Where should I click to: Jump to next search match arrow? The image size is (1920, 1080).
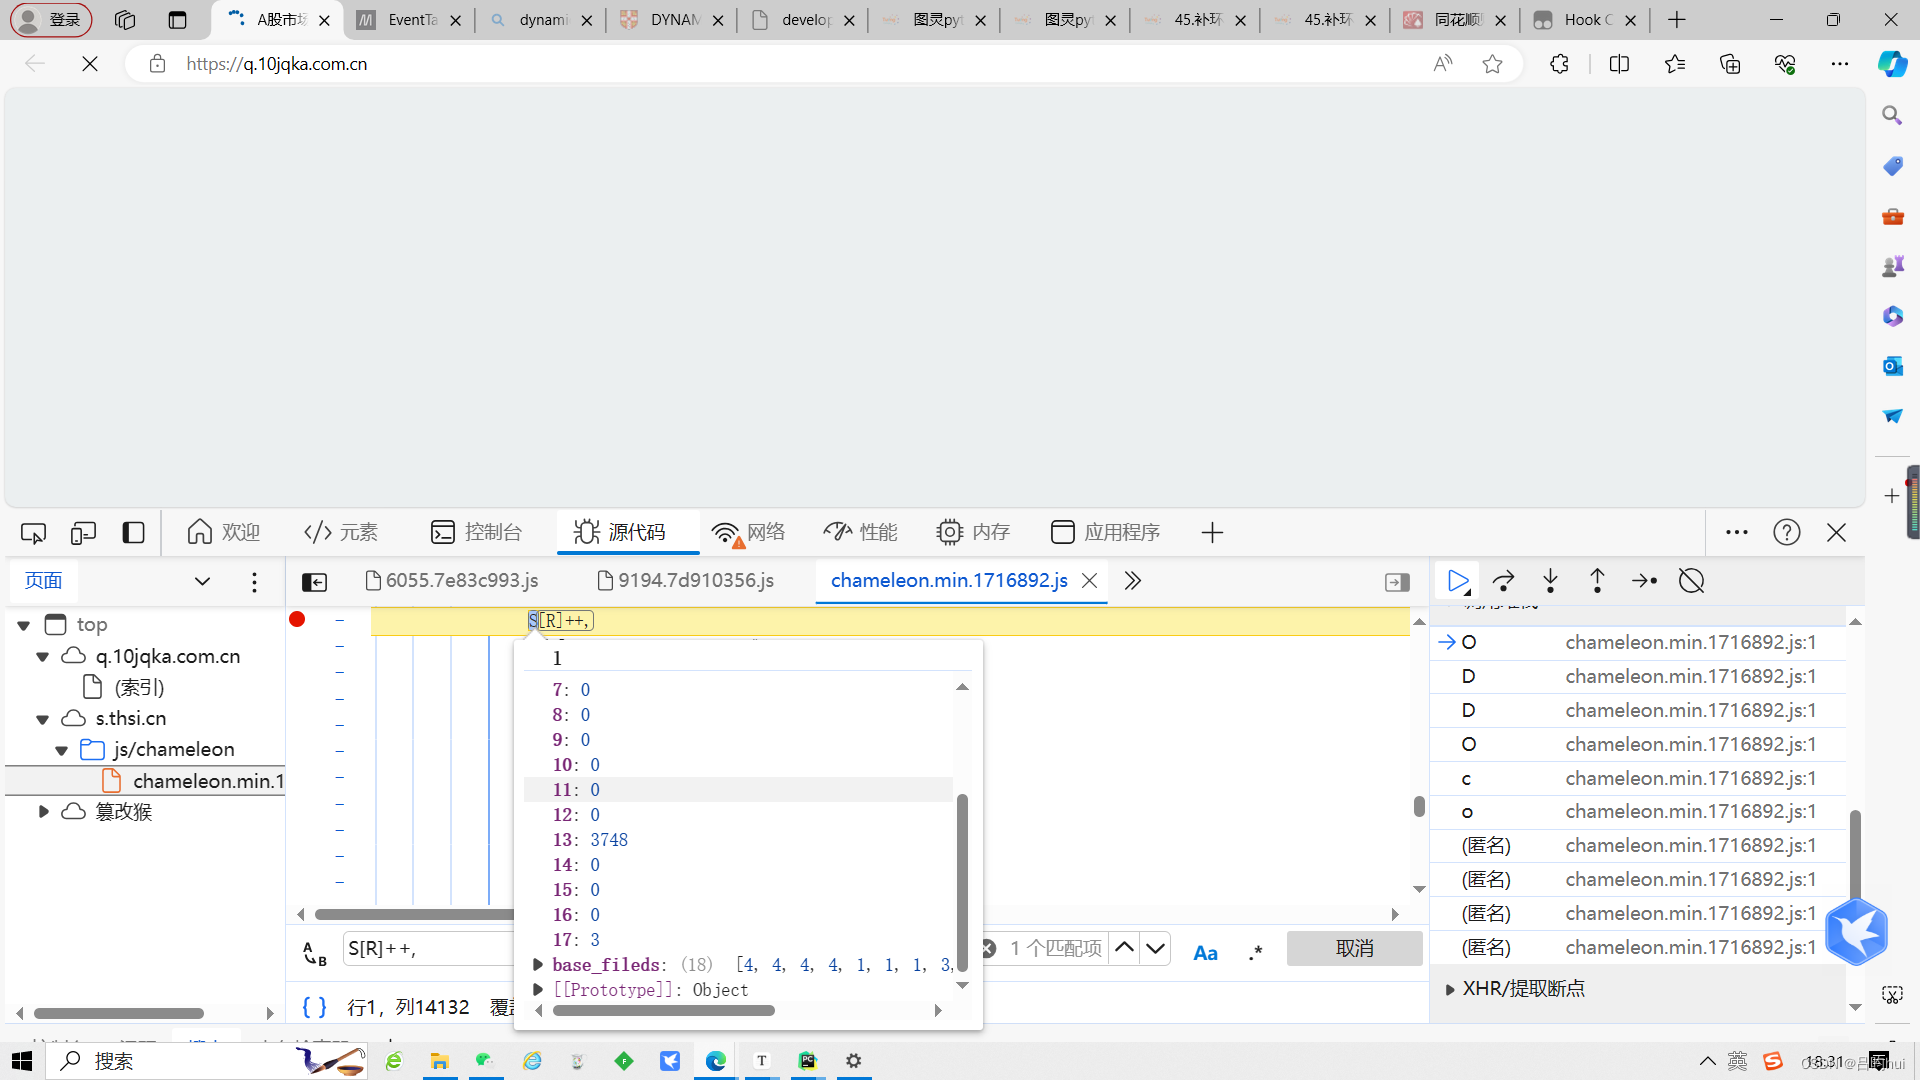[1156, 948]
